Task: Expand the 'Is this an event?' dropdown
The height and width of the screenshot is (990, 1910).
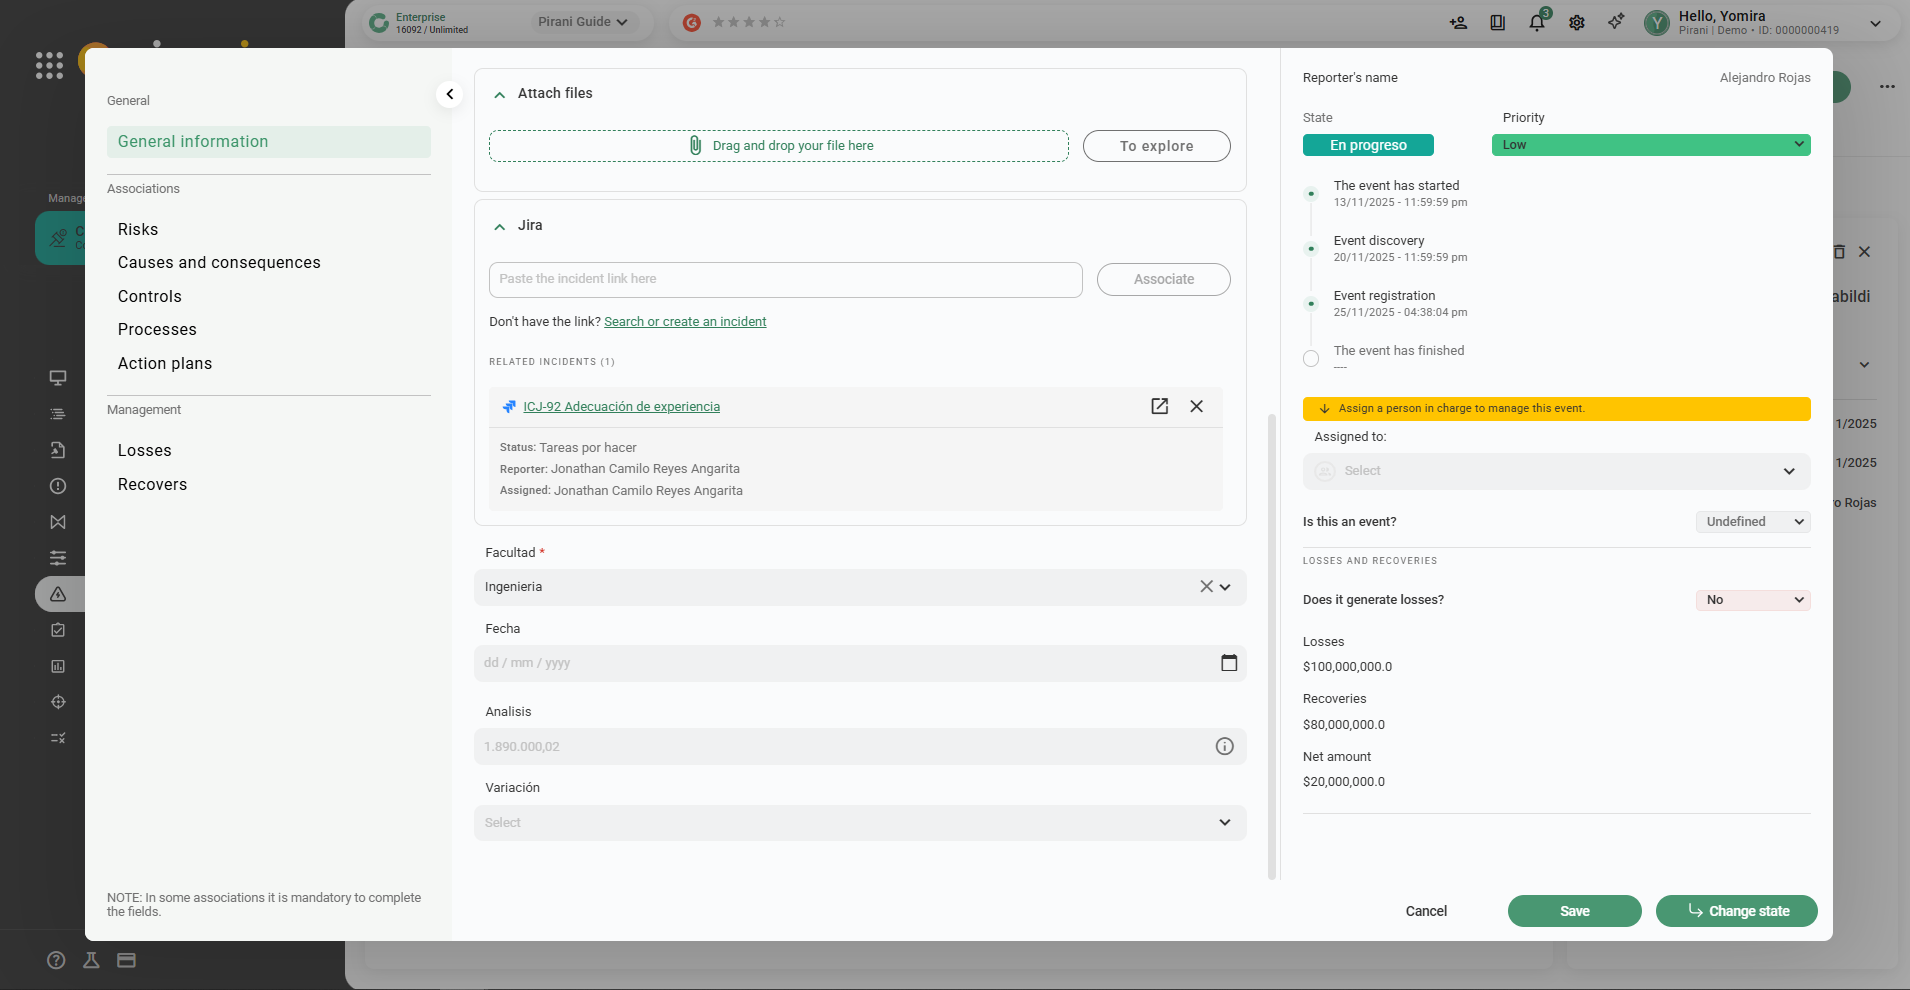Action: click(x=1753, y=522)
